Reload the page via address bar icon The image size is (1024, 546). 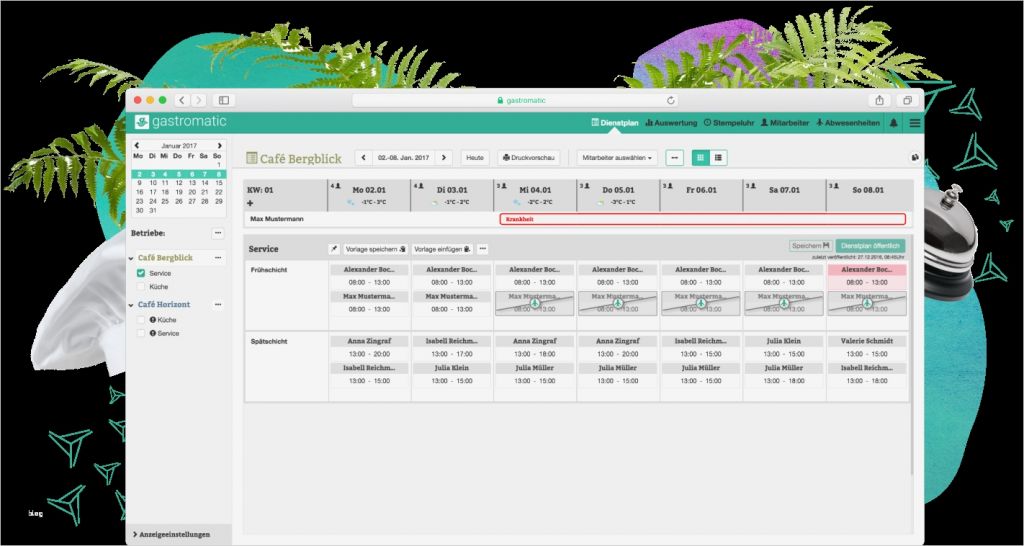pos(670,101)
